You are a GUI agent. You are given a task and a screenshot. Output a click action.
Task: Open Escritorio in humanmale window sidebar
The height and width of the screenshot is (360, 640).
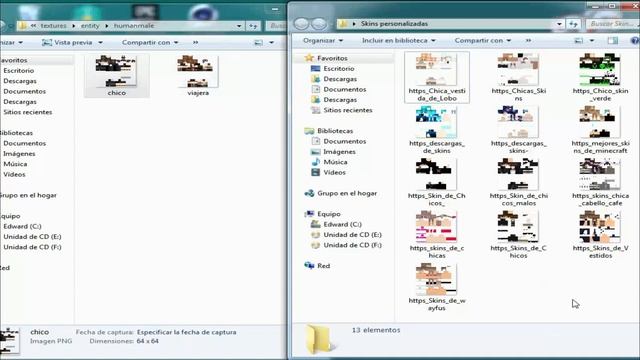pyautogui.click(x=18, y=71)
